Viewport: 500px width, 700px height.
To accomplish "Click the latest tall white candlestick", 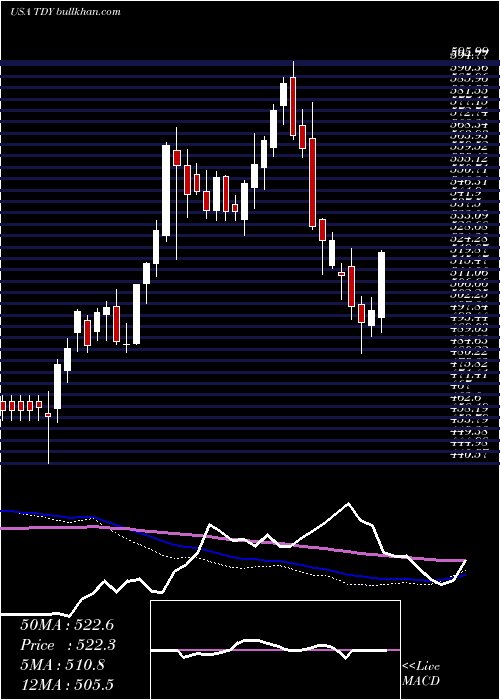I will 382,285.
